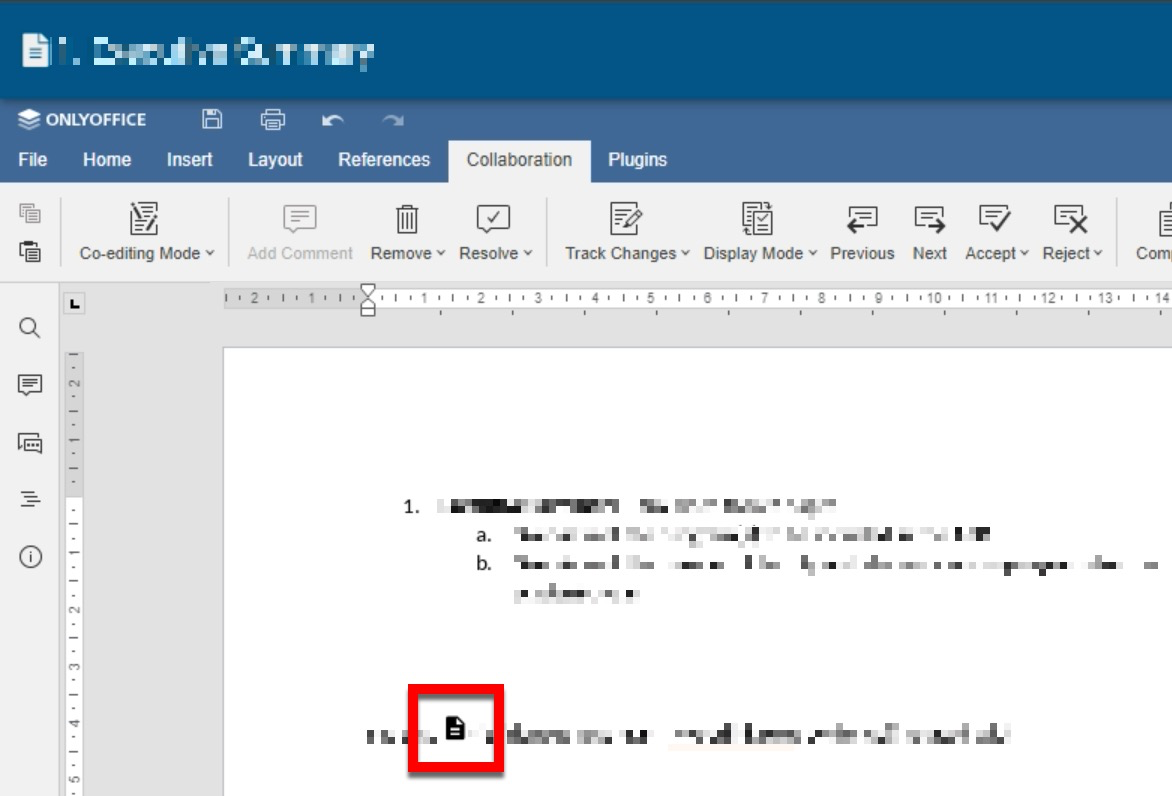Click the tab stop selector by the ruler
This screenshot has height=796, width=1172.
click(74, 303)
